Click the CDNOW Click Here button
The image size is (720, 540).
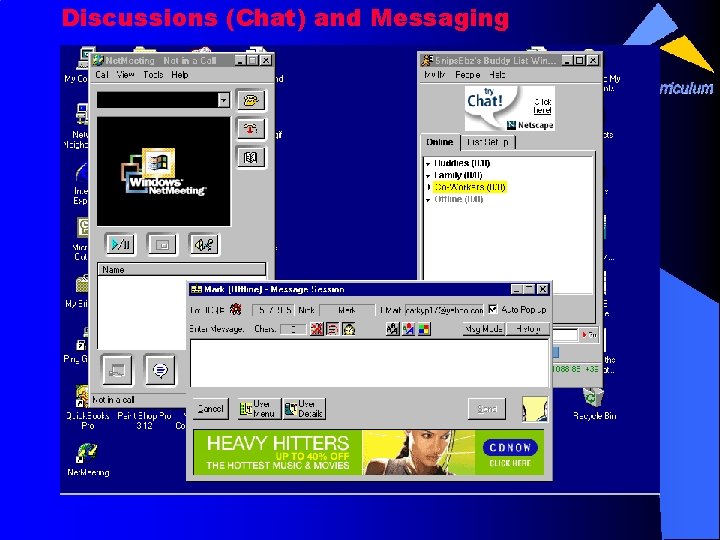(510, 452)
